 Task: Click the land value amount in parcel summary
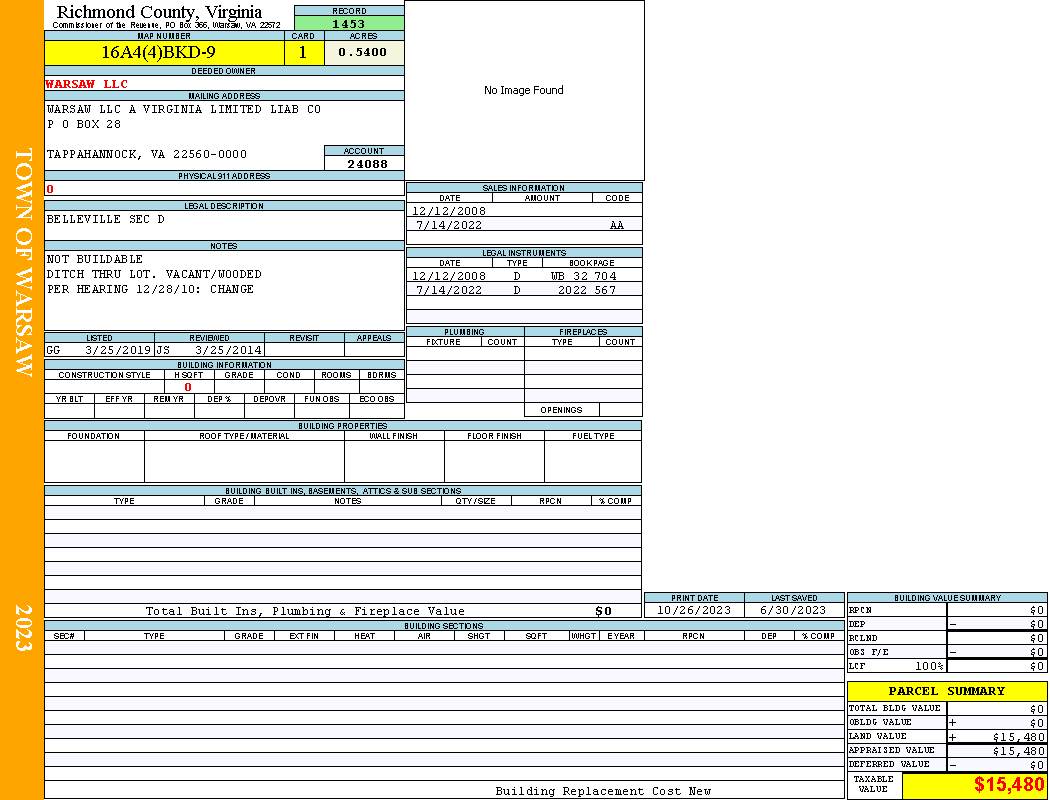pos(1018,737)
